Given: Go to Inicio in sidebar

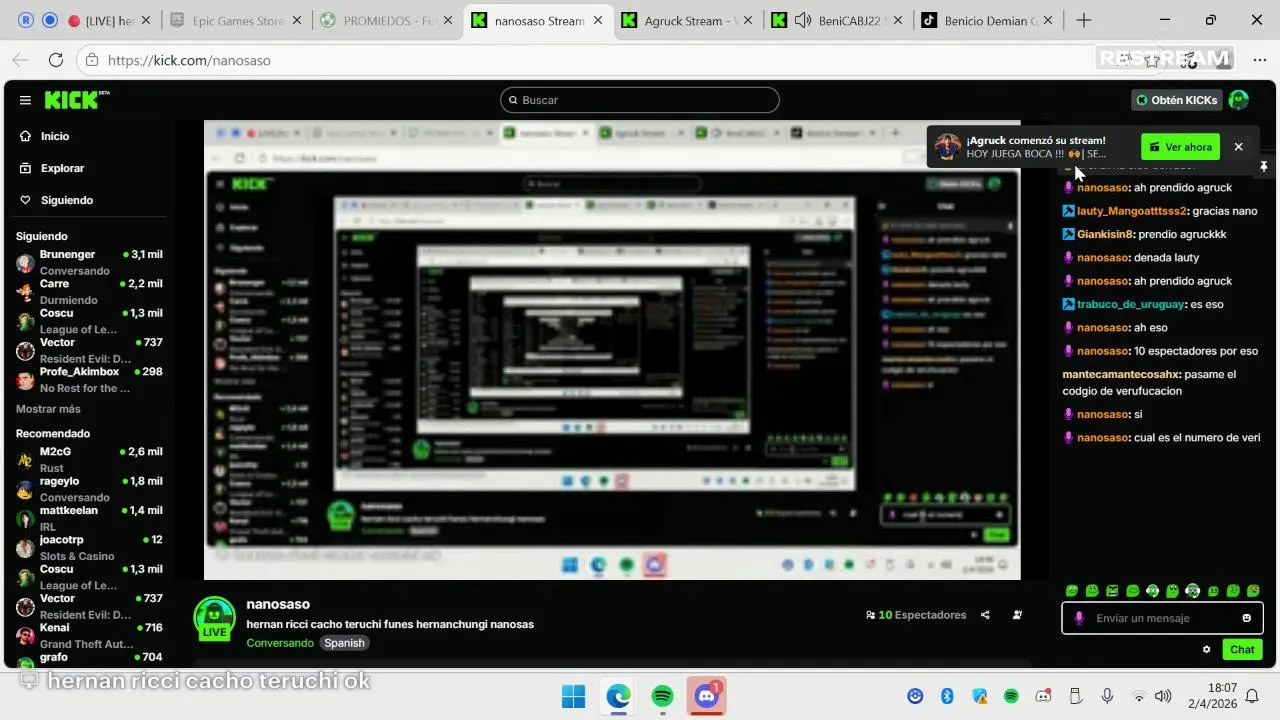Looking at the screenshot, I should [55, 136].
